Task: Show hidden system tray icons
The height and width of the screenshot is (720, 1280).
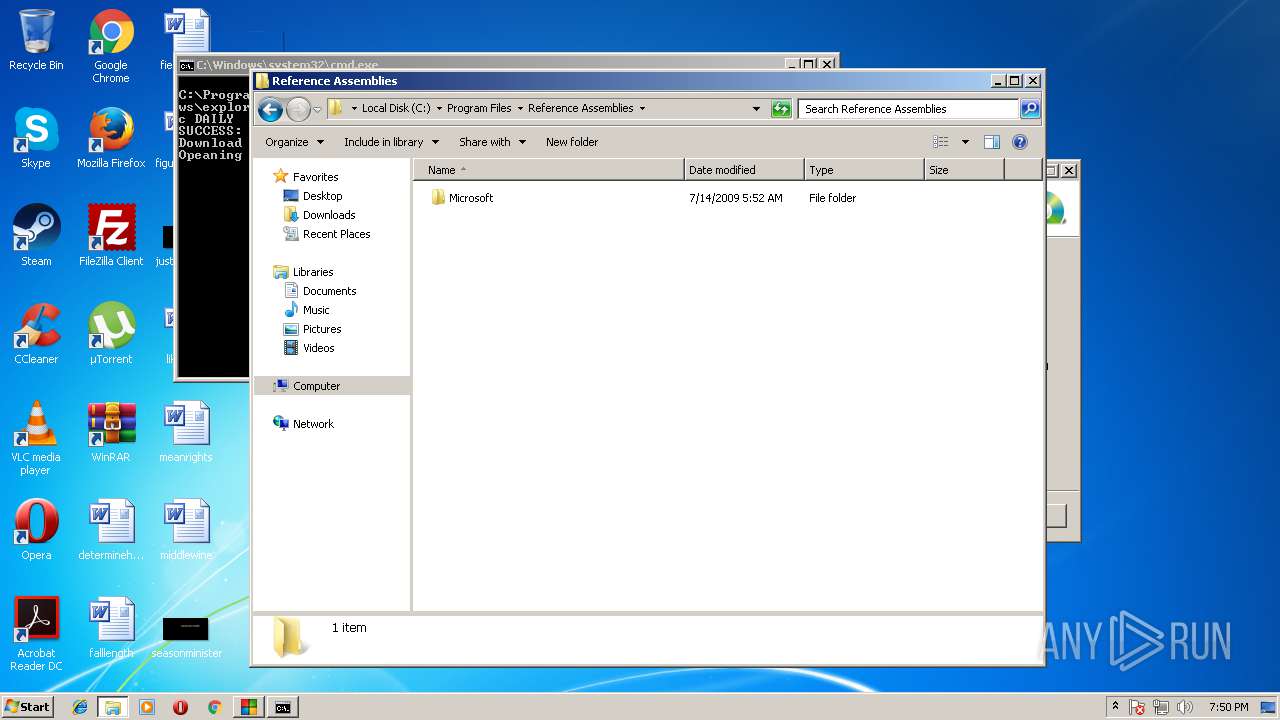Action: tap(1115, 707)
